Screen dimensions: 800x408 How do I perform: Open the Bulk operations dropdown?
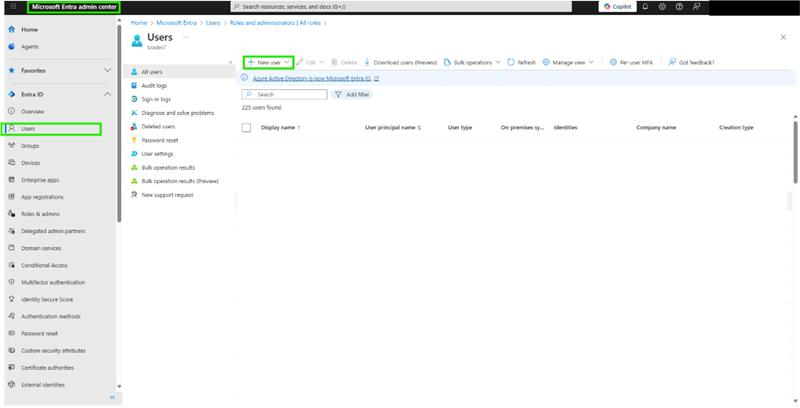(x=472, y=62)
